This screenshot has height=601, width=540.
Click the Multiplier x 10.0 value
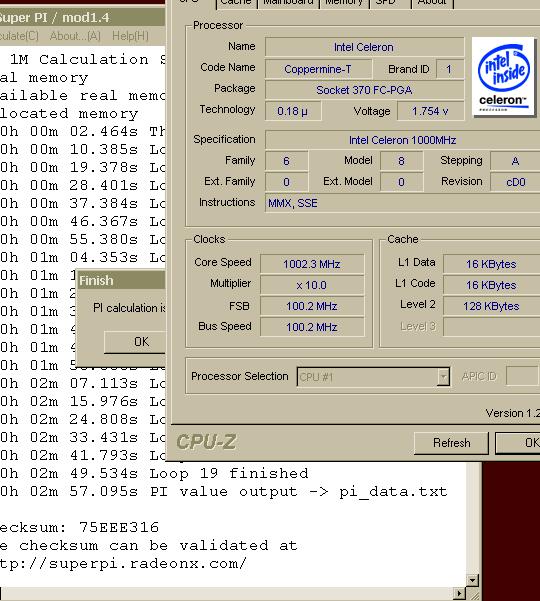pyautogui.click(x=312, y=285)
